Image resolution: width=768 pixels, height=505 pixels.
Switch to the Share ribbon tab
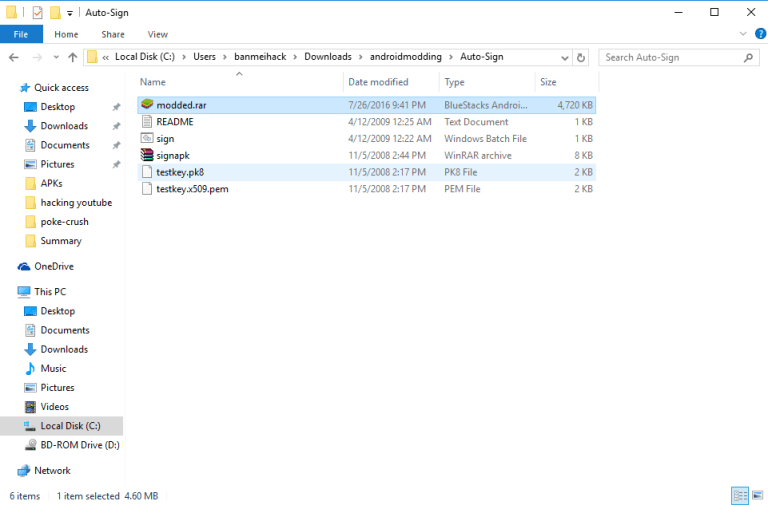(x=113, y=34)
